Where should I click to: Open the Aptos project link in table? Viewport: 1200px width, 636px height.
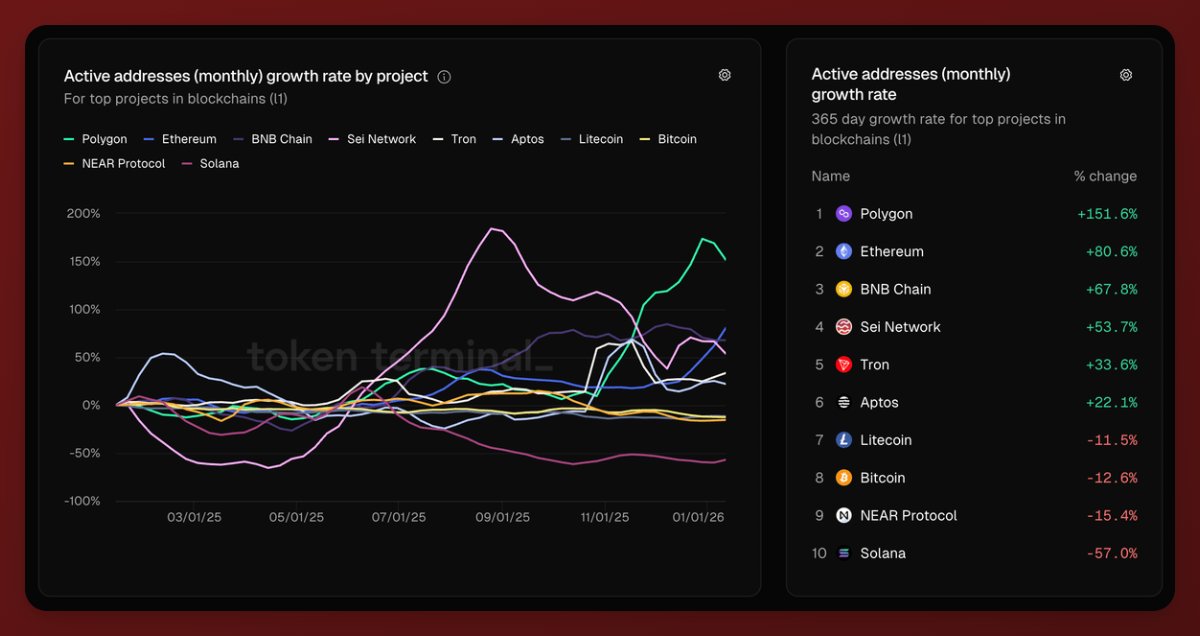(879, 402)
